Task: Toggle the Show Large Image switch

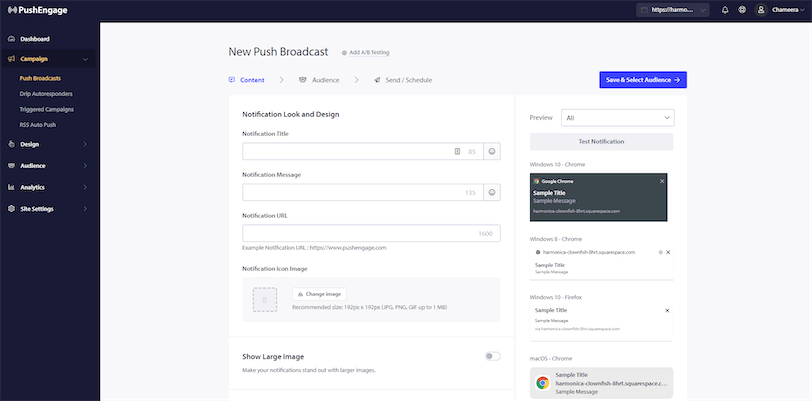Action: pyautogui.click(x=492, y=356)
